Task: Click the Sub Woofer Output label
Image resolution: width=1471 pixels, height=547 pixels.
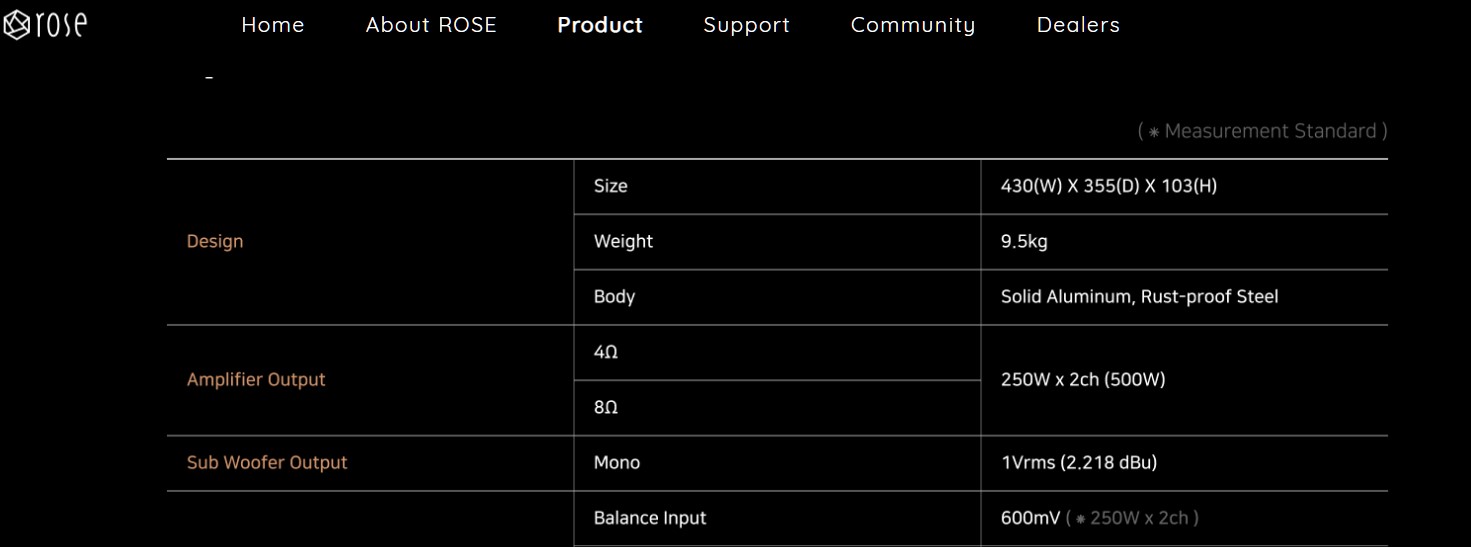Action: (x=267, y=462)
